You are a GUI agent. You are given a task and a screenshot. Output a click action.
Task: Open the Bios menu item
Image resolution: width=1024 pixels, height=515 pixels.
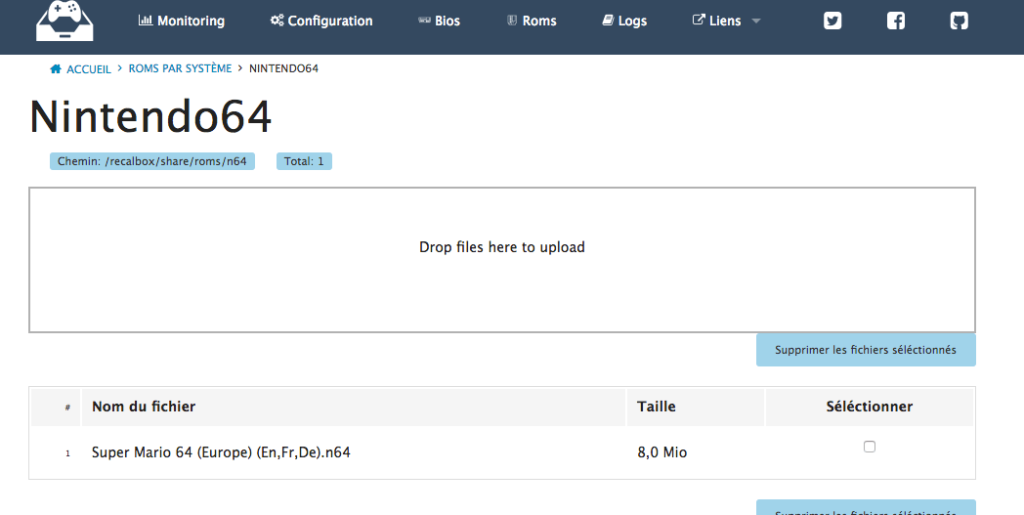click(x=438, y=21)
